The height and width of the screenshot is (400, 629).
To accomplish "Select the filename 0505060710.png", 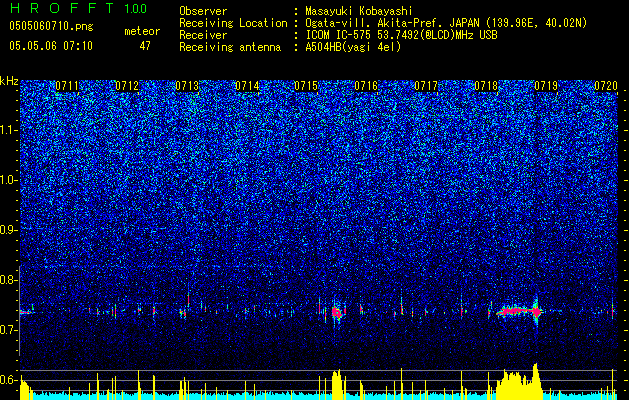I will tap(51, 27).
